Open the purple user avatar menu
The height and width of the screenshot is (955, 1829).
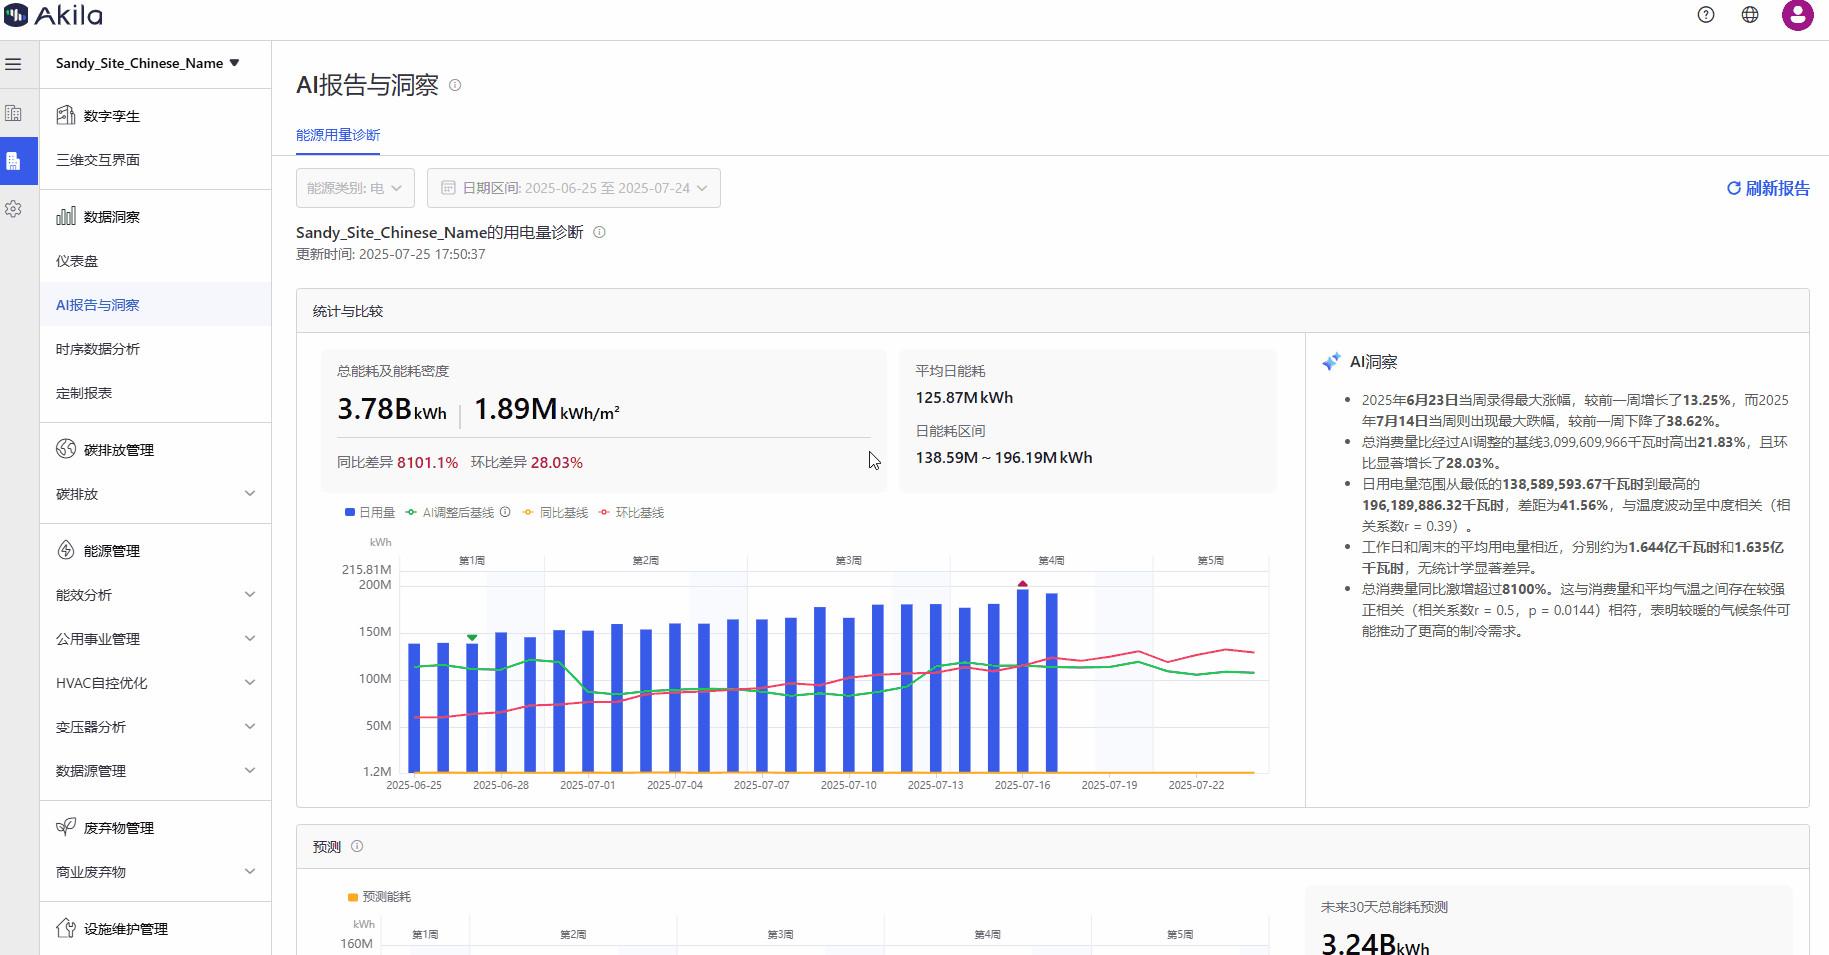[1798, 15]
